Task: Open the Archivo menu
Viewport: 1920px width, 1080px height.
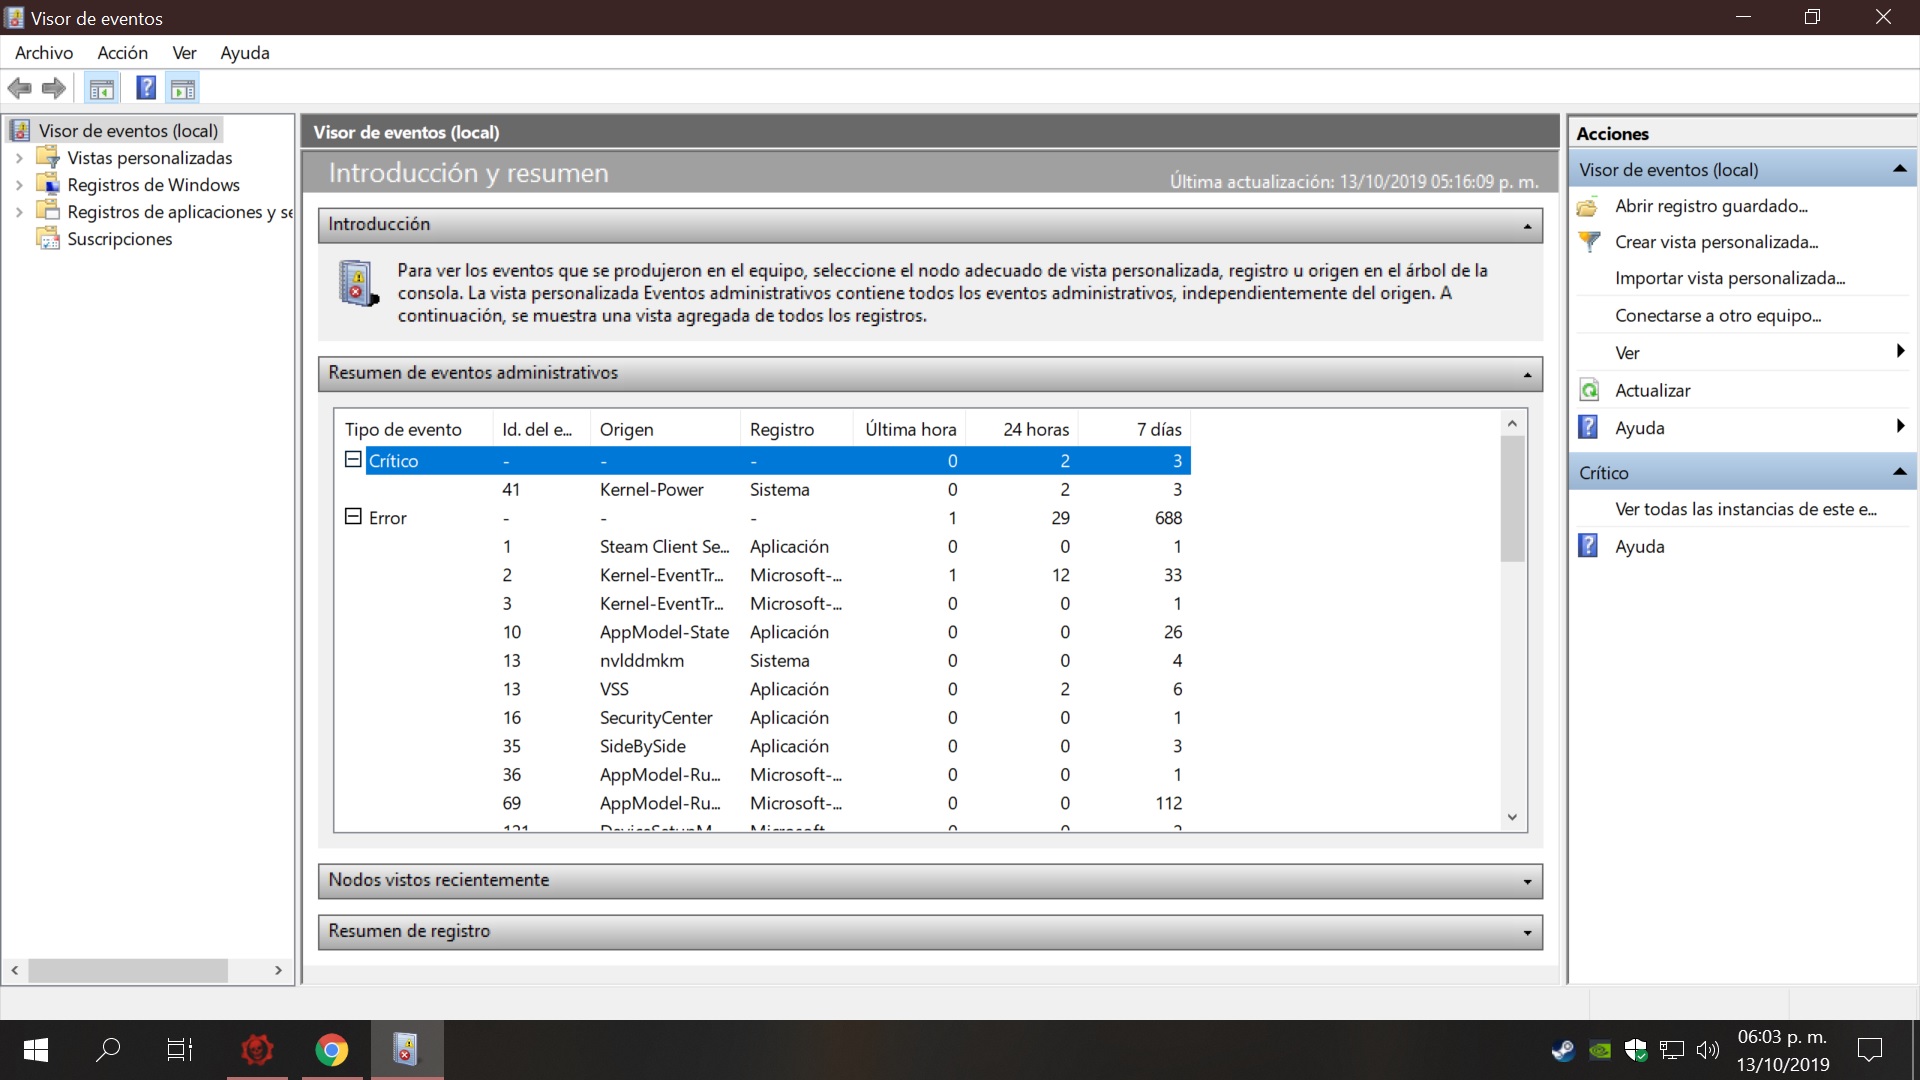Action: coord(43,53)
